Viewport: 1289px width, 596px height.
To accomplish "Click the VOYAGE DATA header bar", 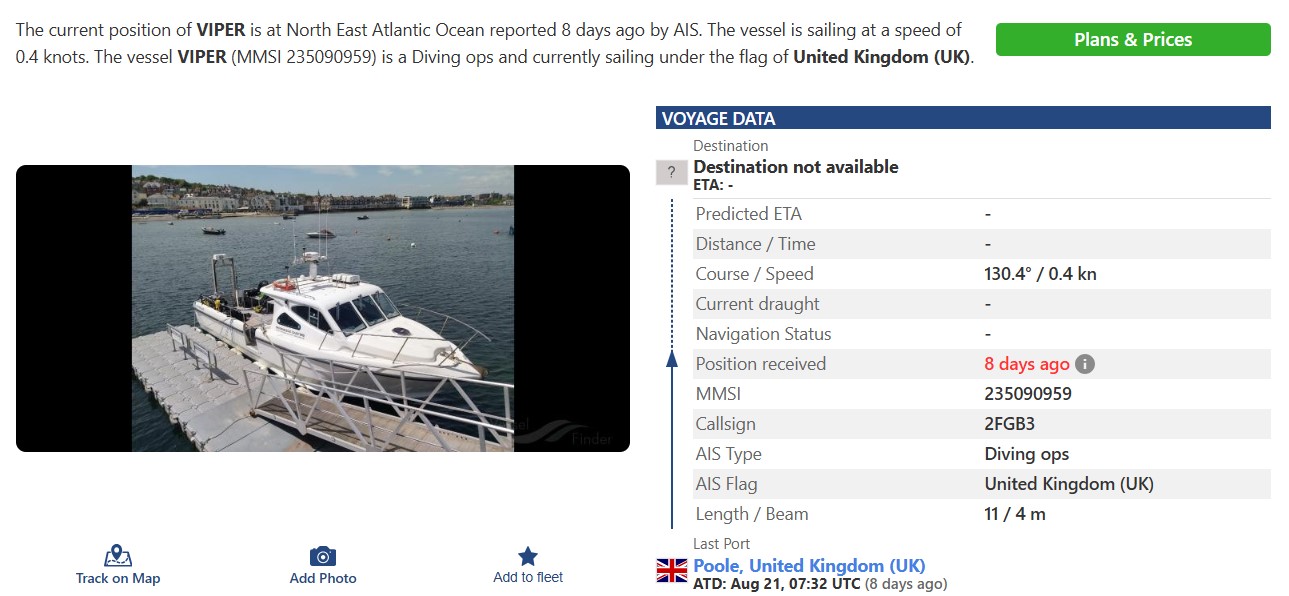I will (x=963, y=118).
